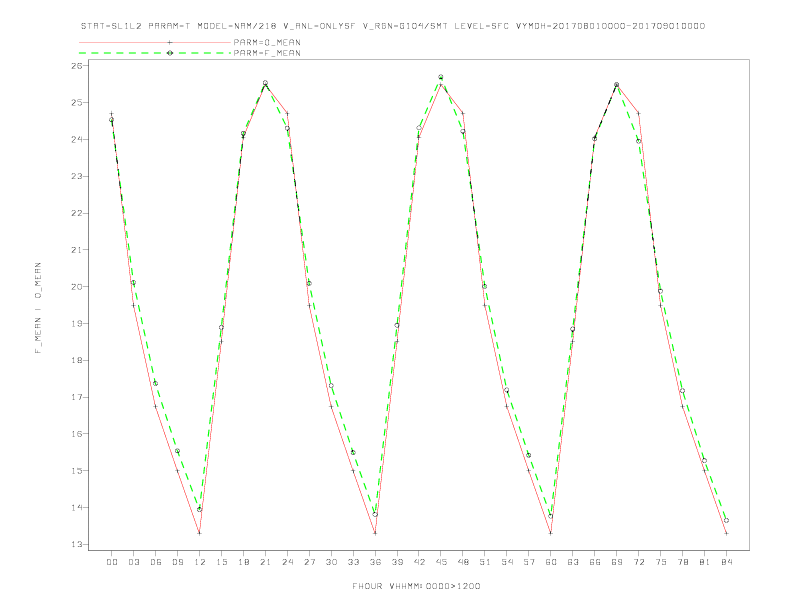Click y-axis tick label 19
This screenshot has width=792, height=612.
click(x=76, y=323)
